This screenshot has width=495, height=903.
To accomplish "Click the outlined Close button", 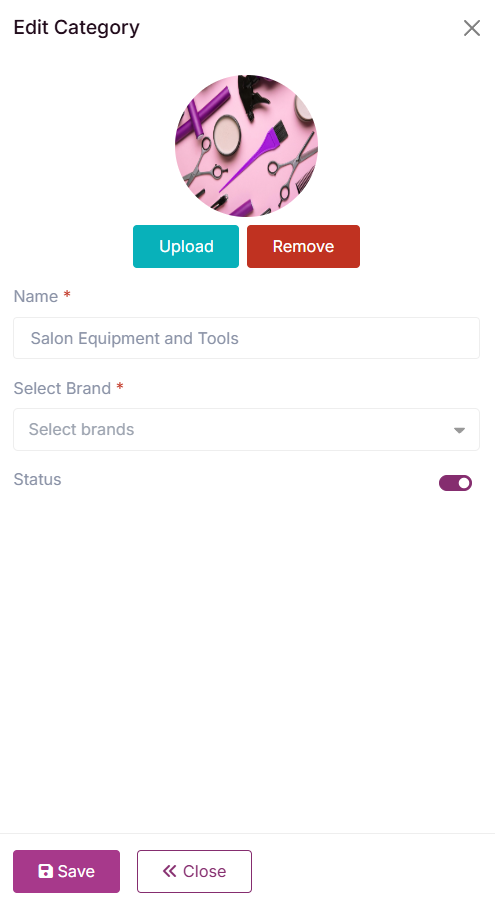I will pos(194,871).
